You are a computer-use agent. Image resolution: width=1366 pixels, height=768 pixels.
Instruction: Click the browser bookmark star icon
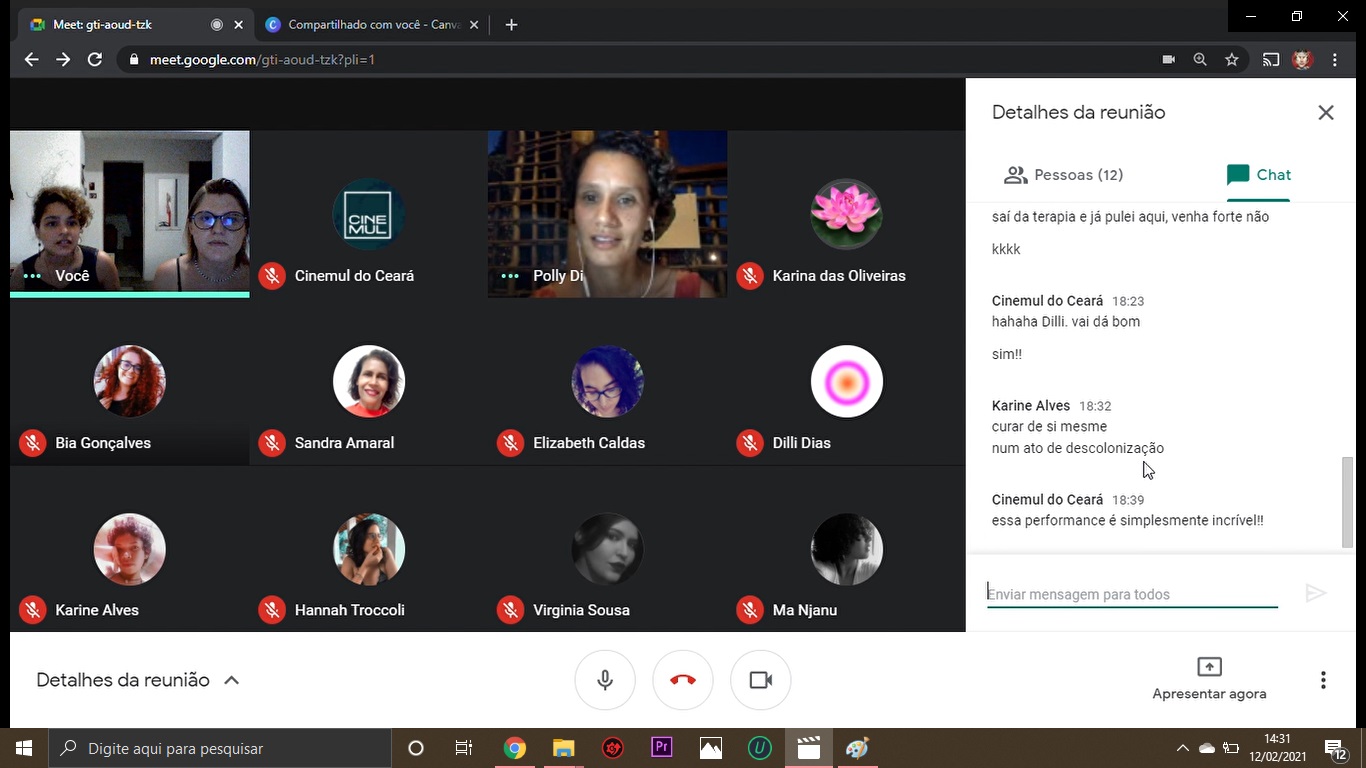1232,60
